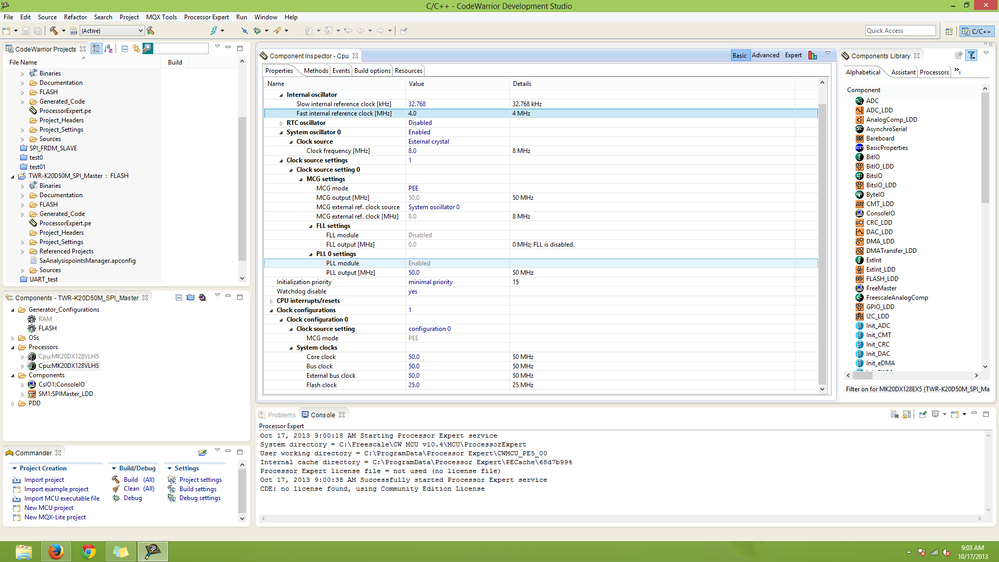Image resolution: width=999 pixels, height=562 pixels.
Task: Click the Quick Access field
Action: [900, 31]
